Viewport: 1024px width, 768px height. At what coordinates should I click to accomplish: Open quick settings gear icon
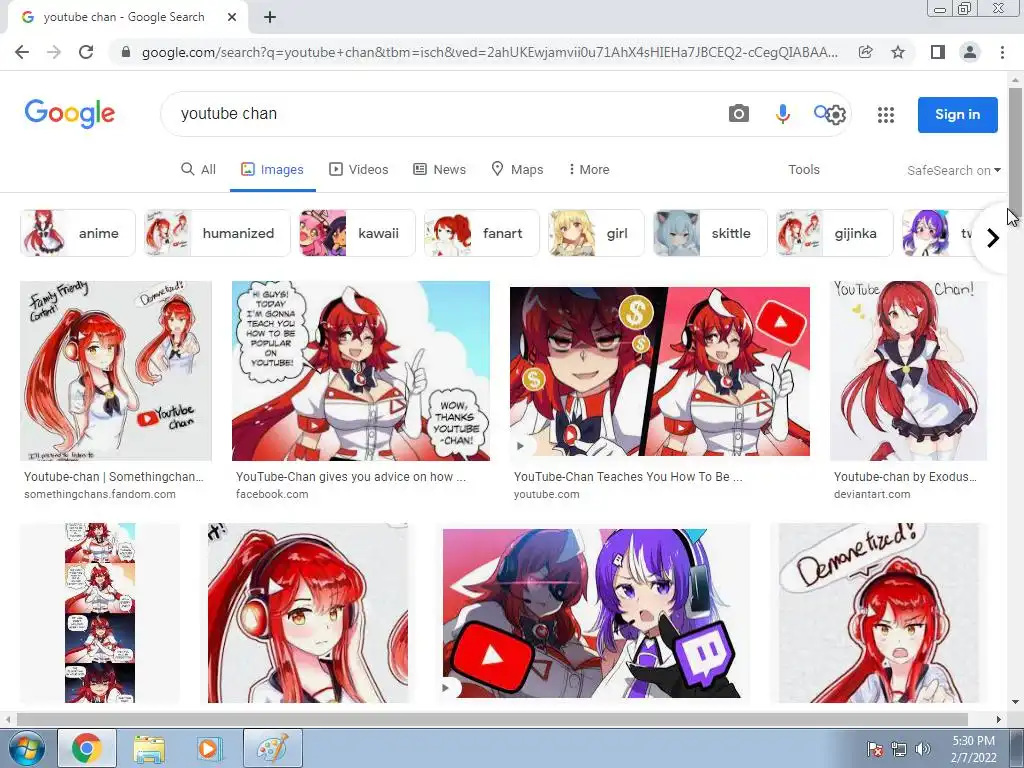coord(836,115)
